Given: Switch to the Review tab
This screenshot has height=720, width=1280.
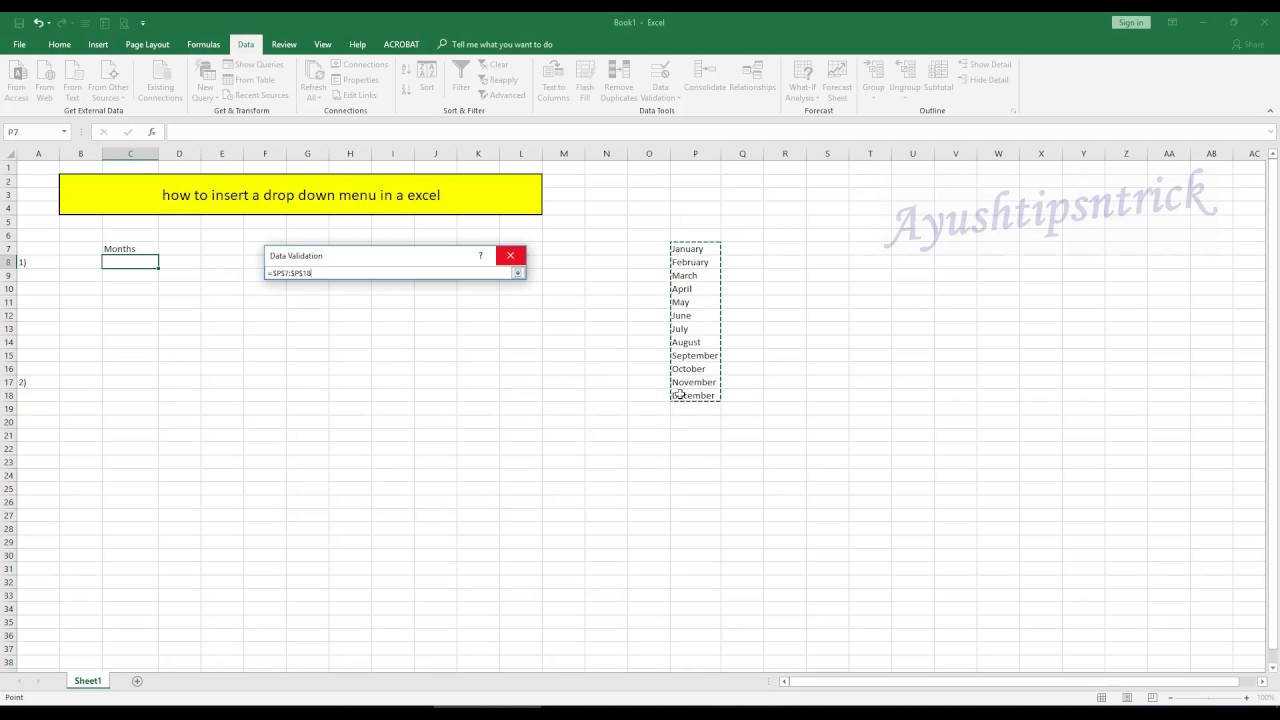Looking at the screenshot, I should coord(284,44).
